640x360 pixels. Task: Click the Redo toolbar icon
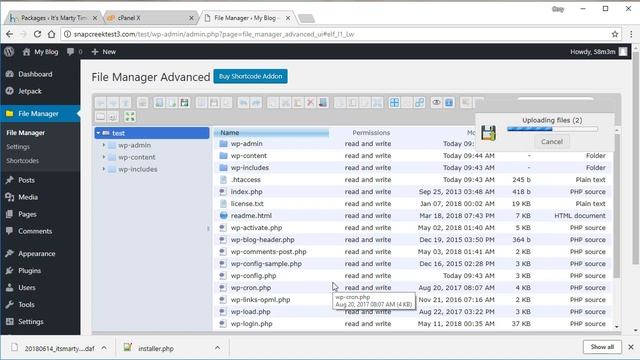click(x=256, y=102)
